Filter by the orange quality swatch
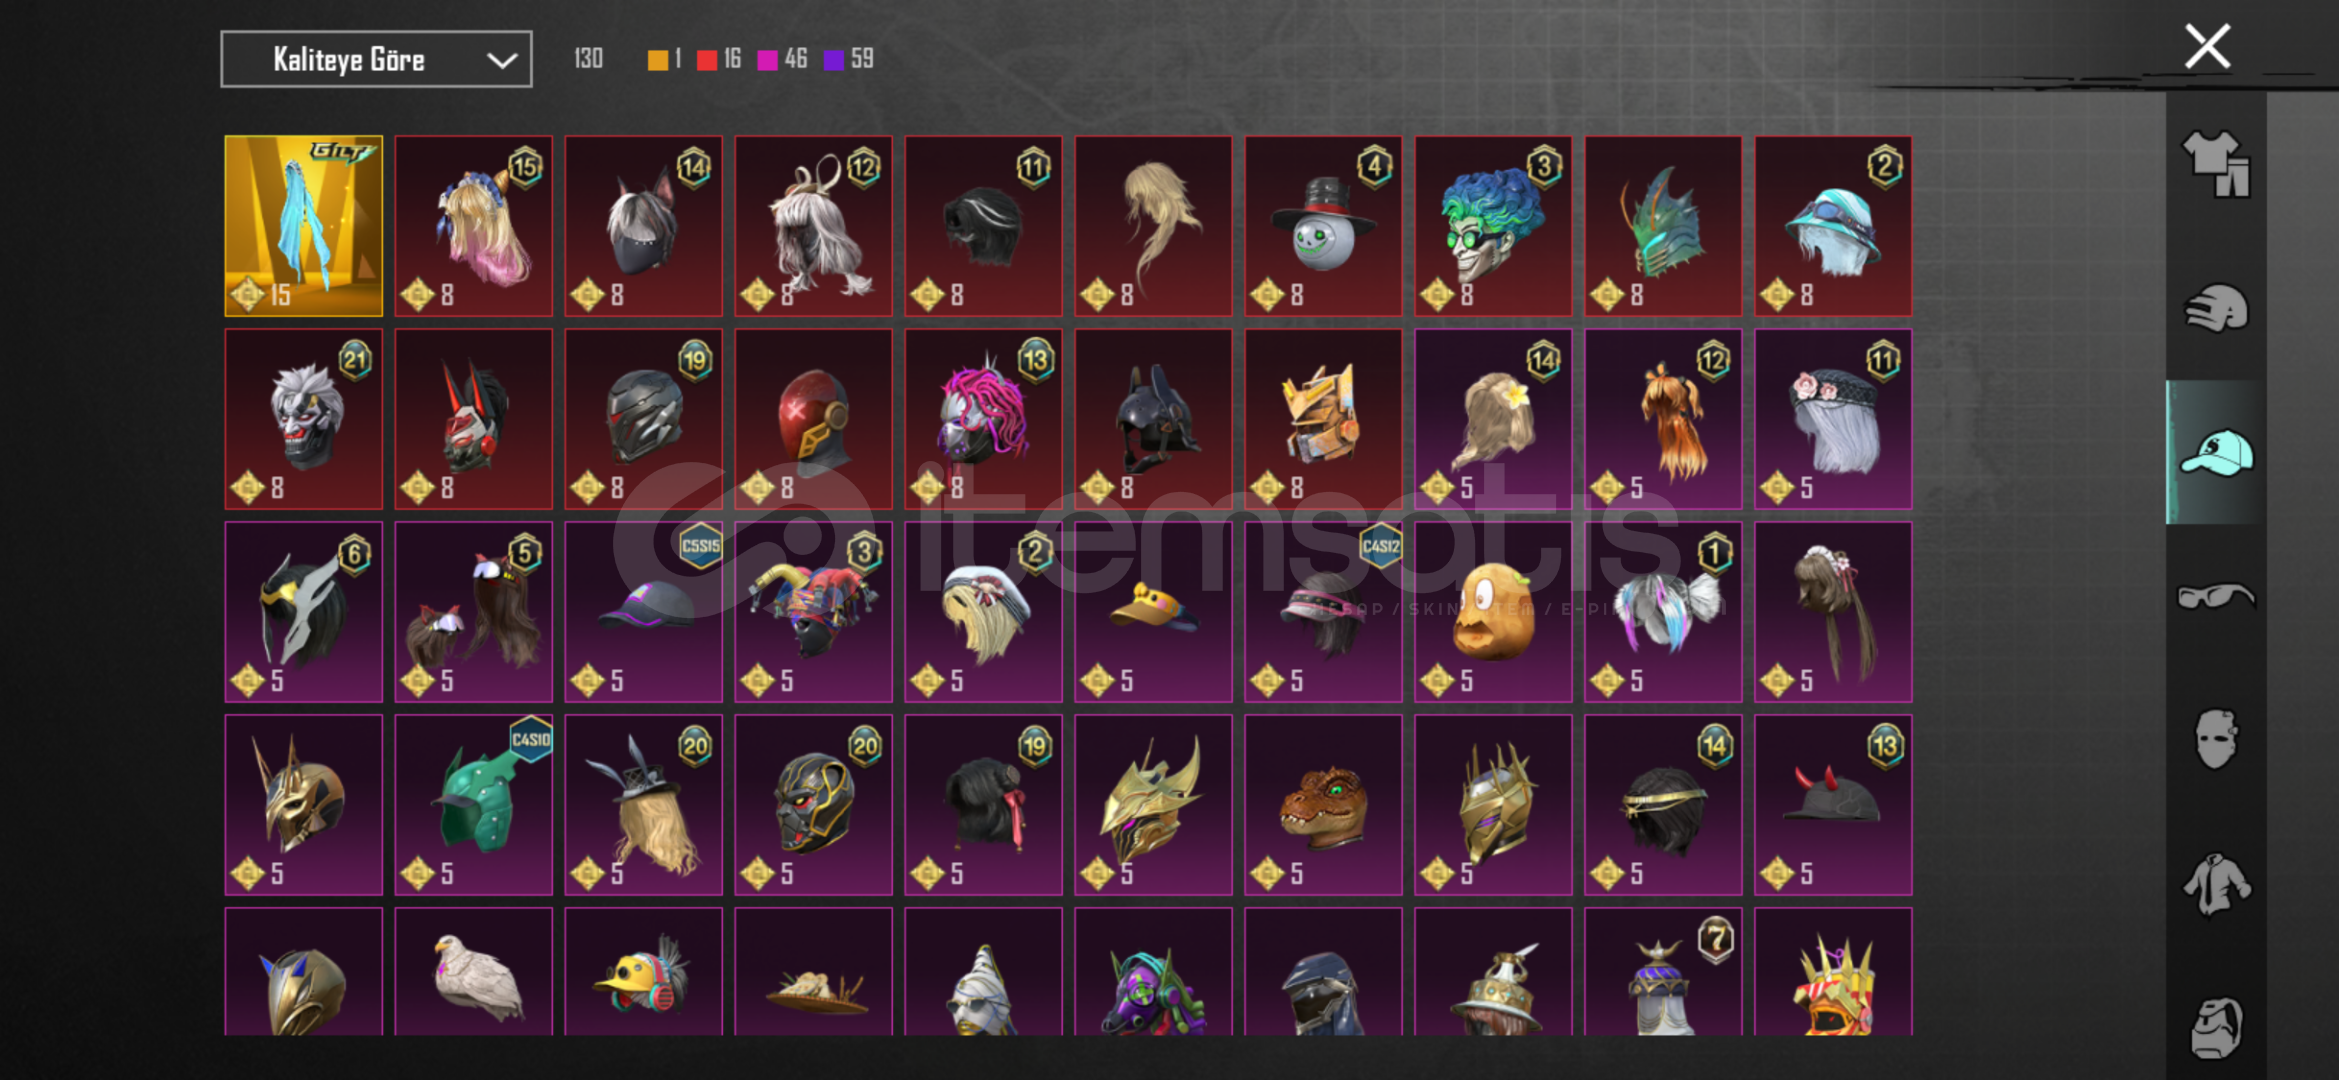This screenshot has width=2339, height=1080. coord(657,60)
